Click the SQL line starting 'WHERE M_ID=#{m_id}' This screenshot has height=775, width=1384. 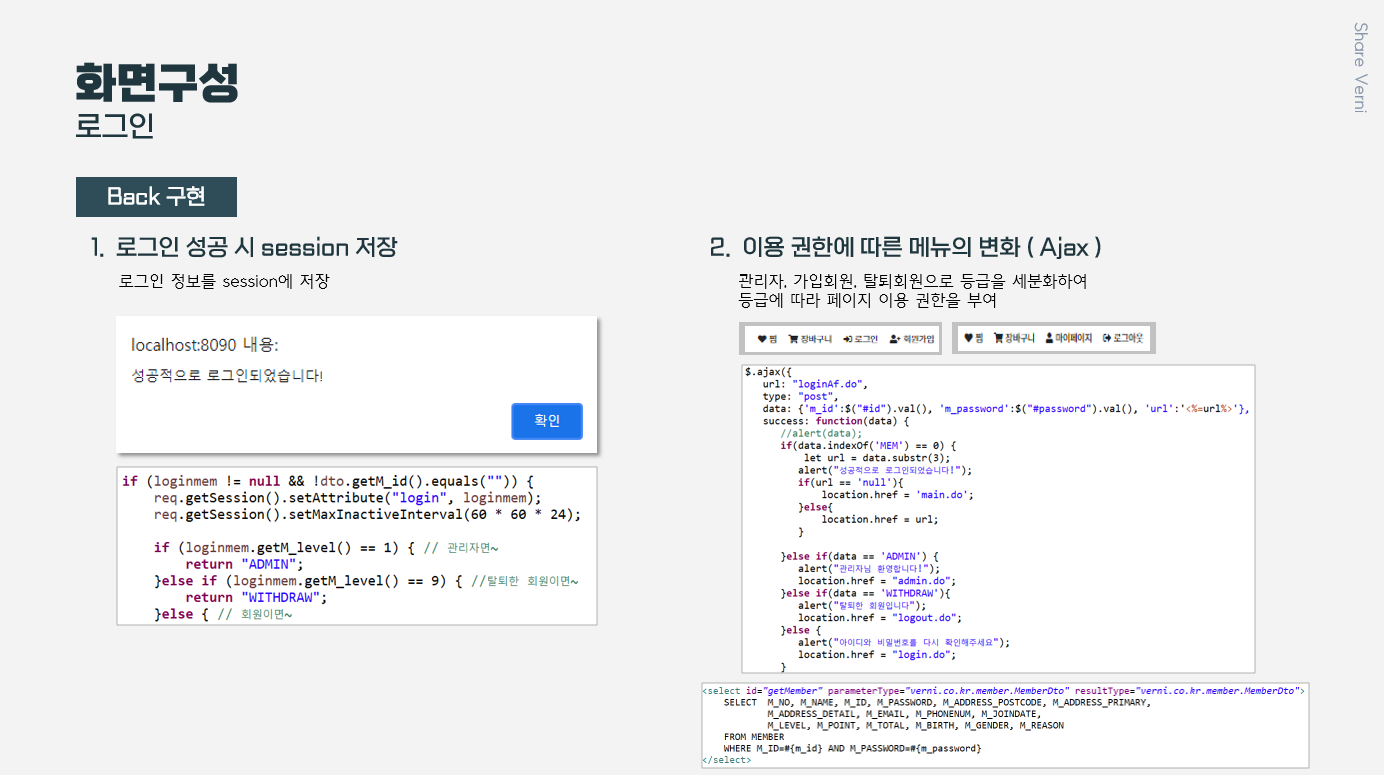(x=852, y=748)
